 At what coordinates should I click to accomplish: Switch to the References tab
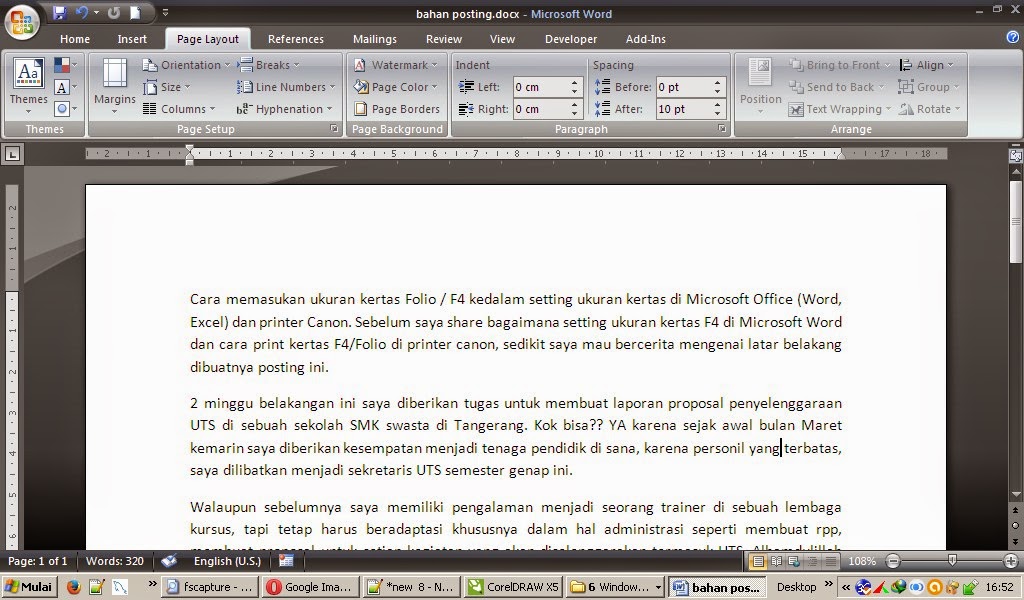tap(295, 39)
